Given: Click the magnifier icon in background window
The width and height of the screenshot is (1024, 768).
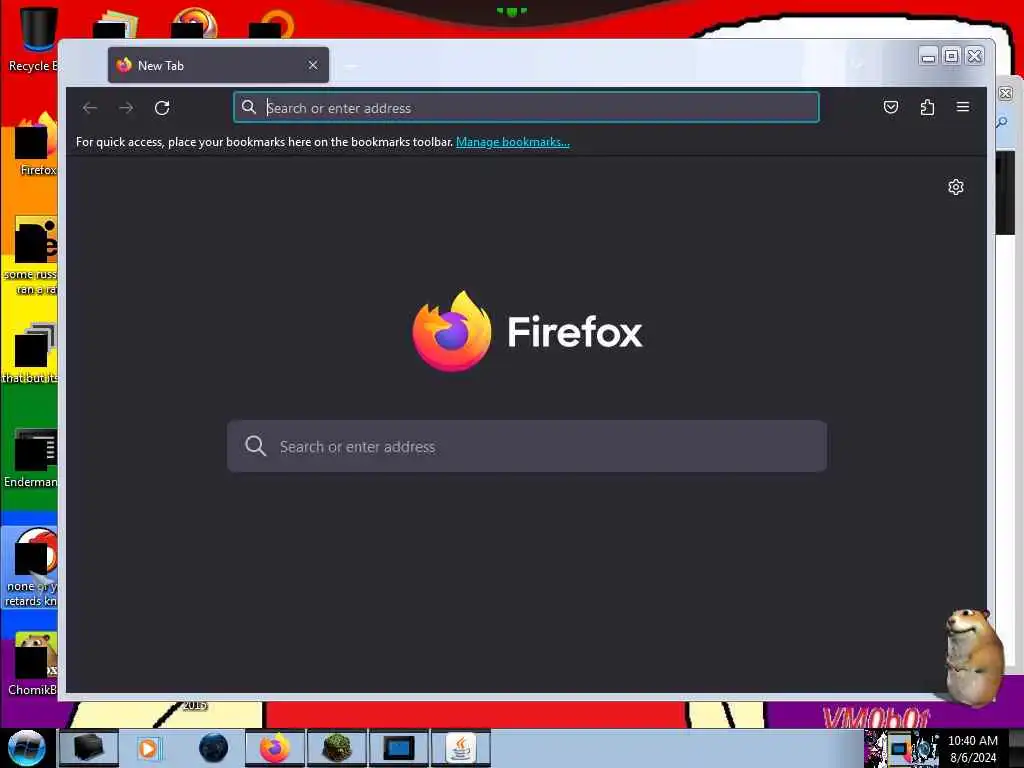Looking at the screenshot, I should coord(1002,123).
